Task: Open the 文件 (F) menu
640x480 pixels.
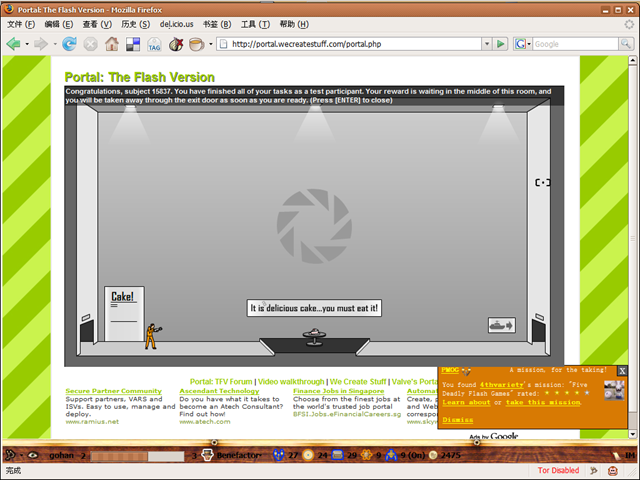Action: click(21, 24)
